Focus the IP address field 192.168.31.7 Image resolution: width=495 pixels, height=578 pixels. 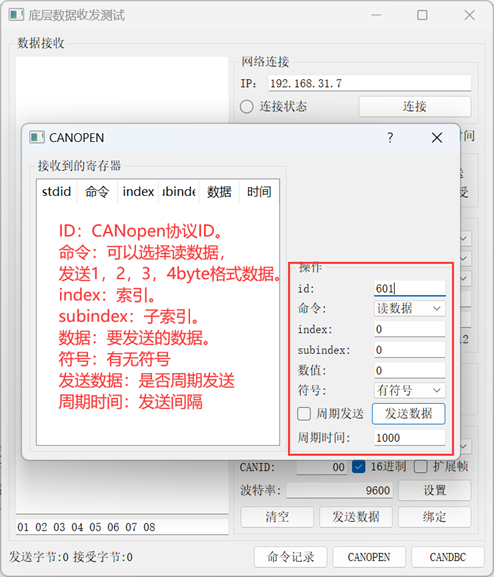370,83
